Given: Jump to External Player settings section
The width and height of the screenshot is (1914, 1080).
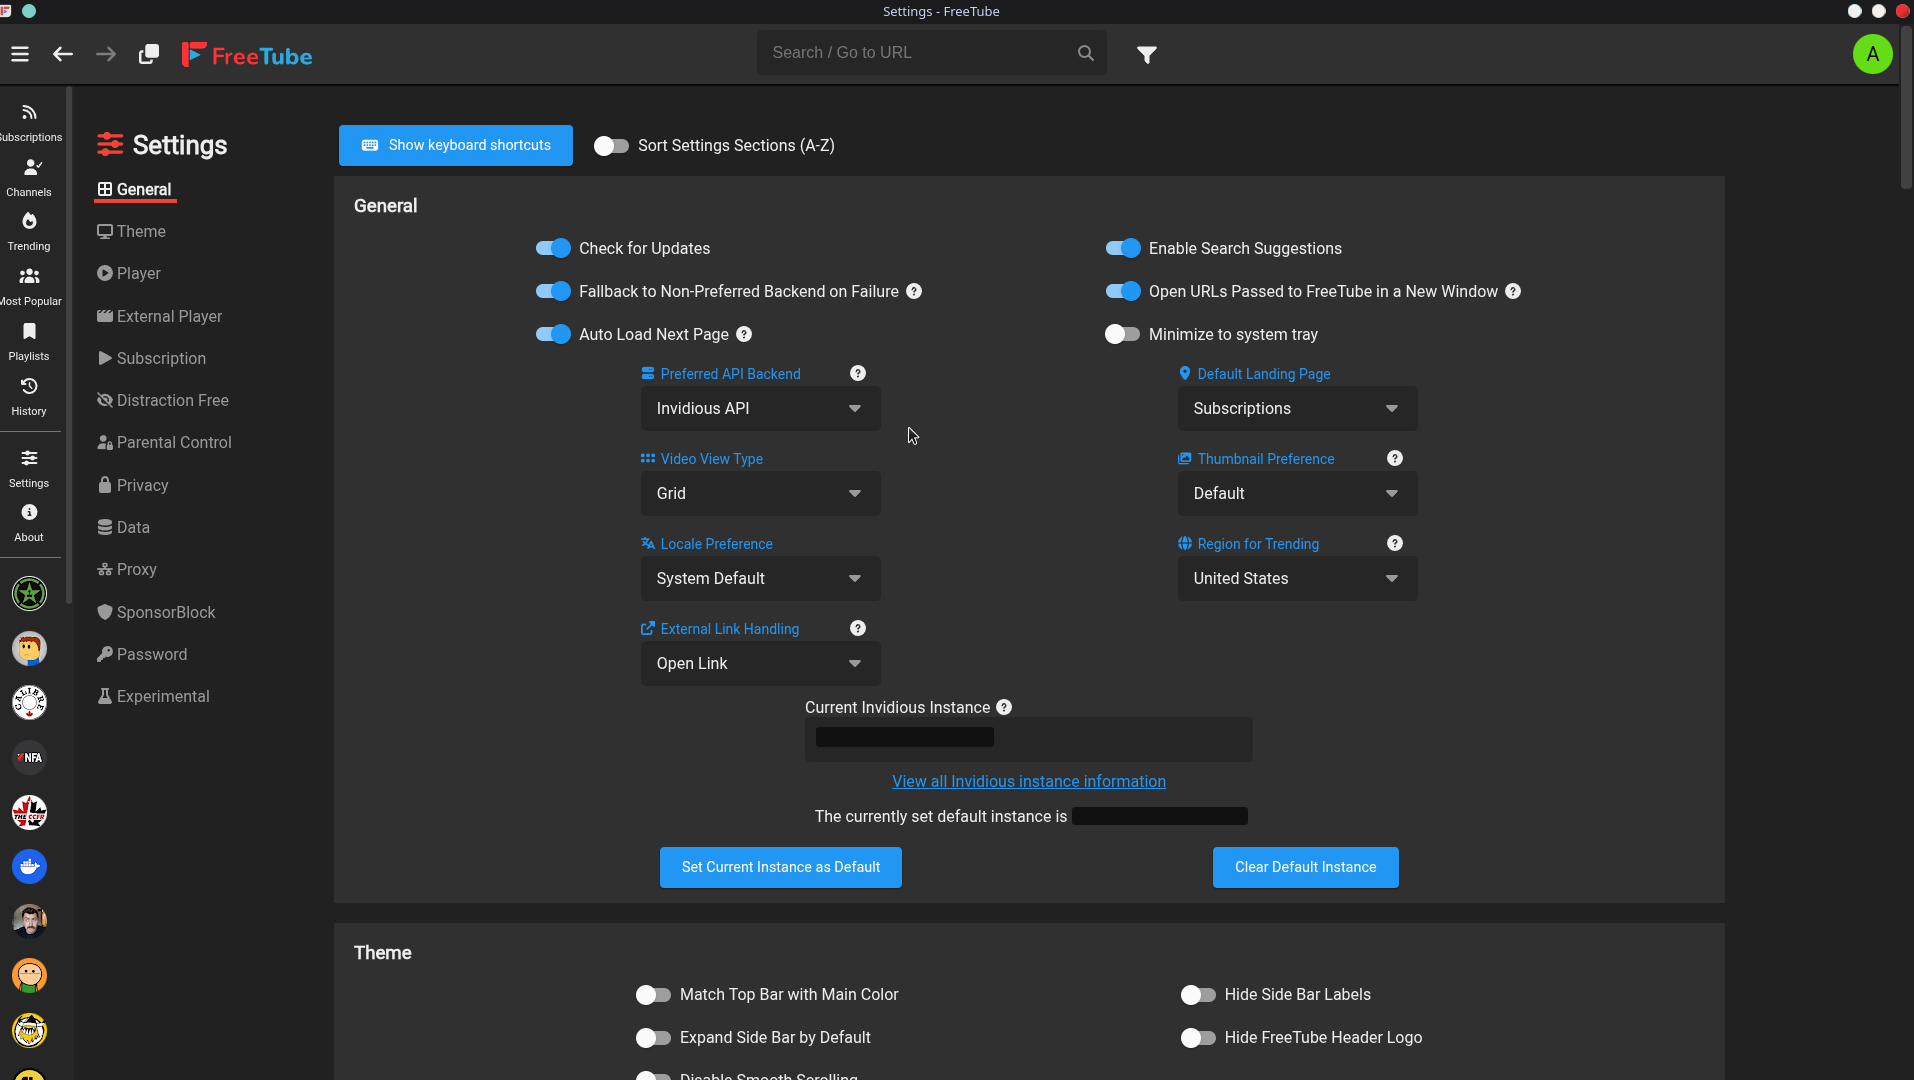Looking at the screenshot, I should pos(160,316).
